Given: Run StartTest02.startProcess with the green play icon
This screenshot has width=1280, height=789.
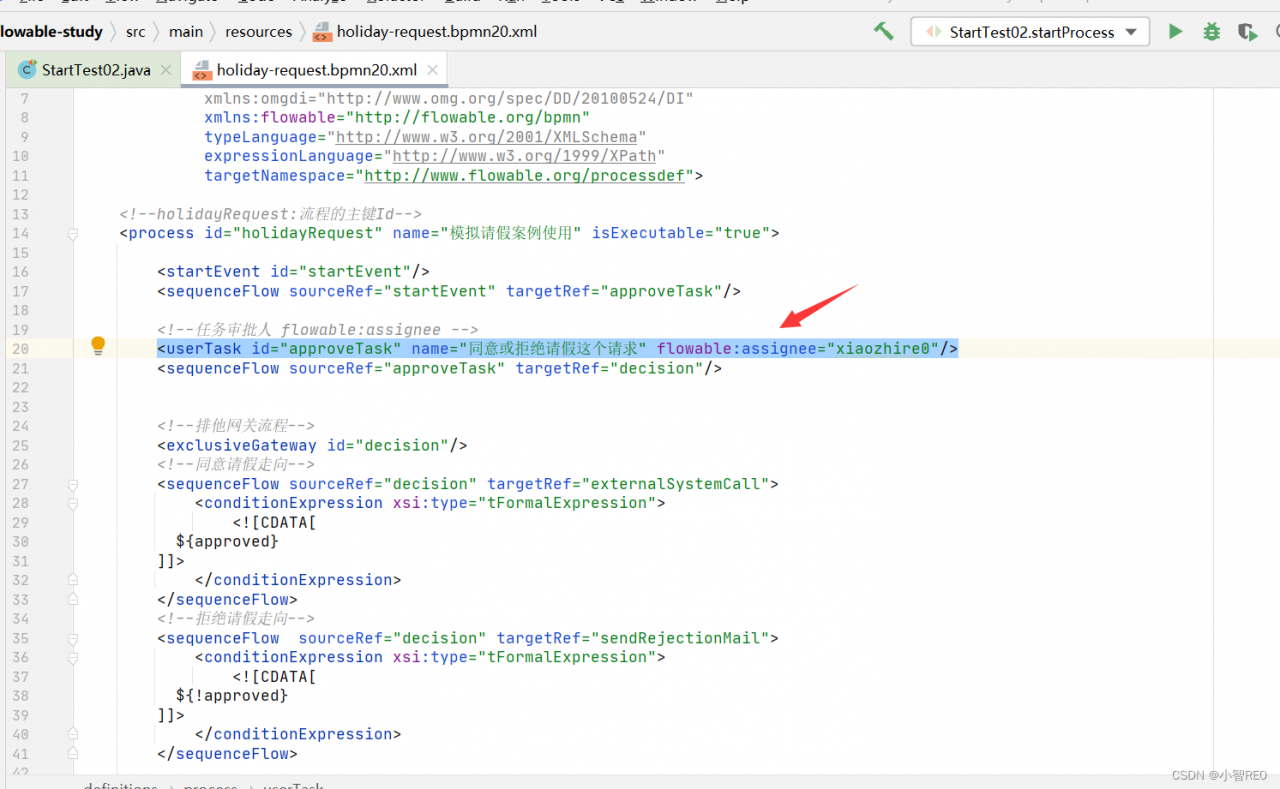Looking at the screenshot, I should tap(1175, 32).
